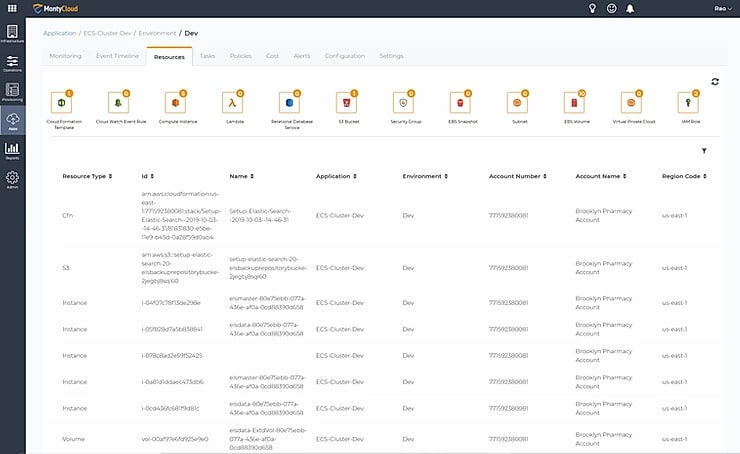Filter by S3 Bucket resource icon
This screenshot has width=740, height=454.
(x=346, y=103)
